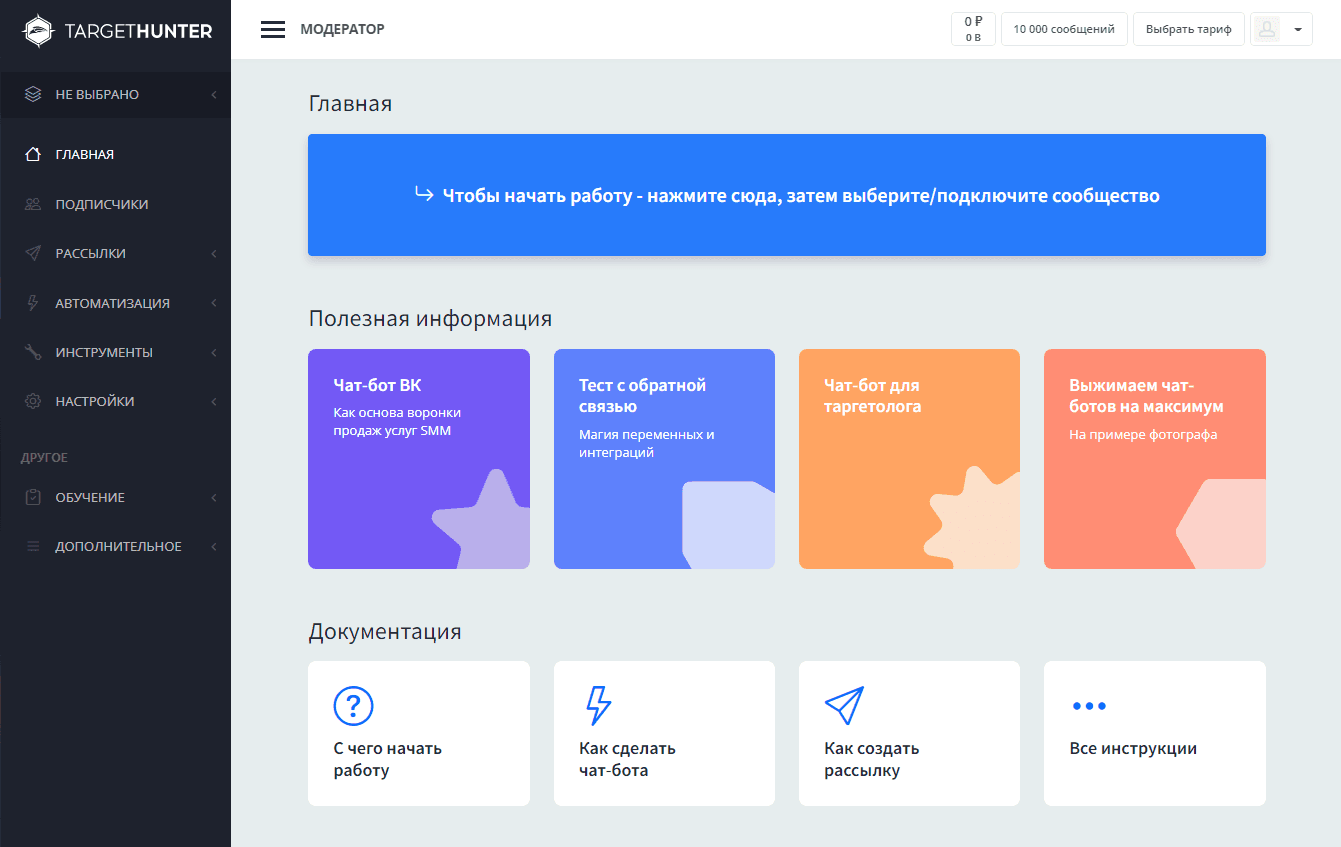This screenshot has height=847, width=1341.
Task: Open the user profile dropdown arrow
Action: tap(1297, 30)
